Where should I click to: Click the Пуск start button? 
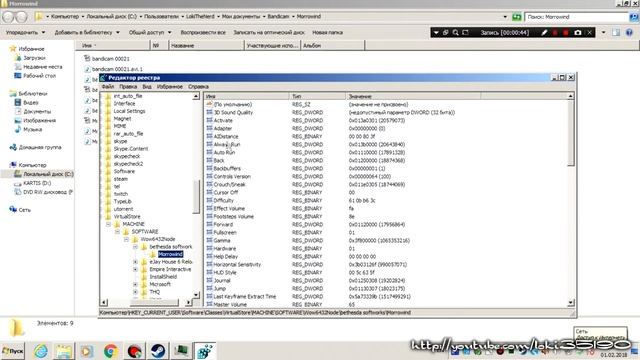13,351
